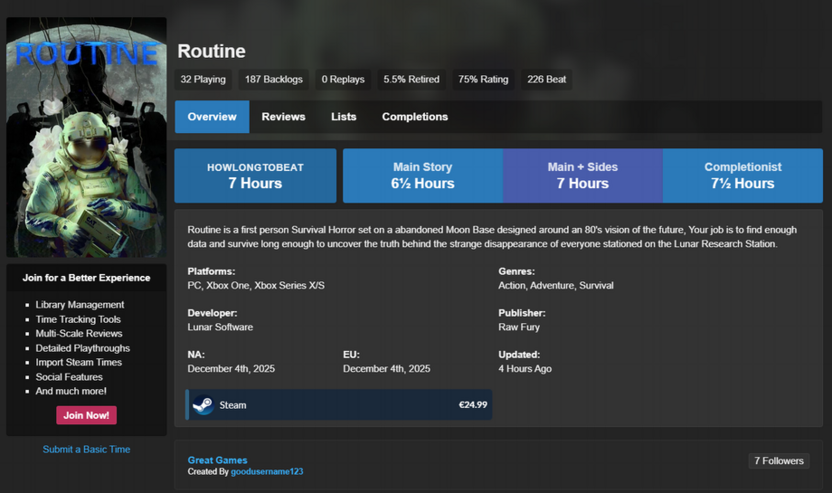This screenshot has width=832, height=493.
Task: Click genres text 'Action, Adventure, Survival'
Action: point(556,286)
